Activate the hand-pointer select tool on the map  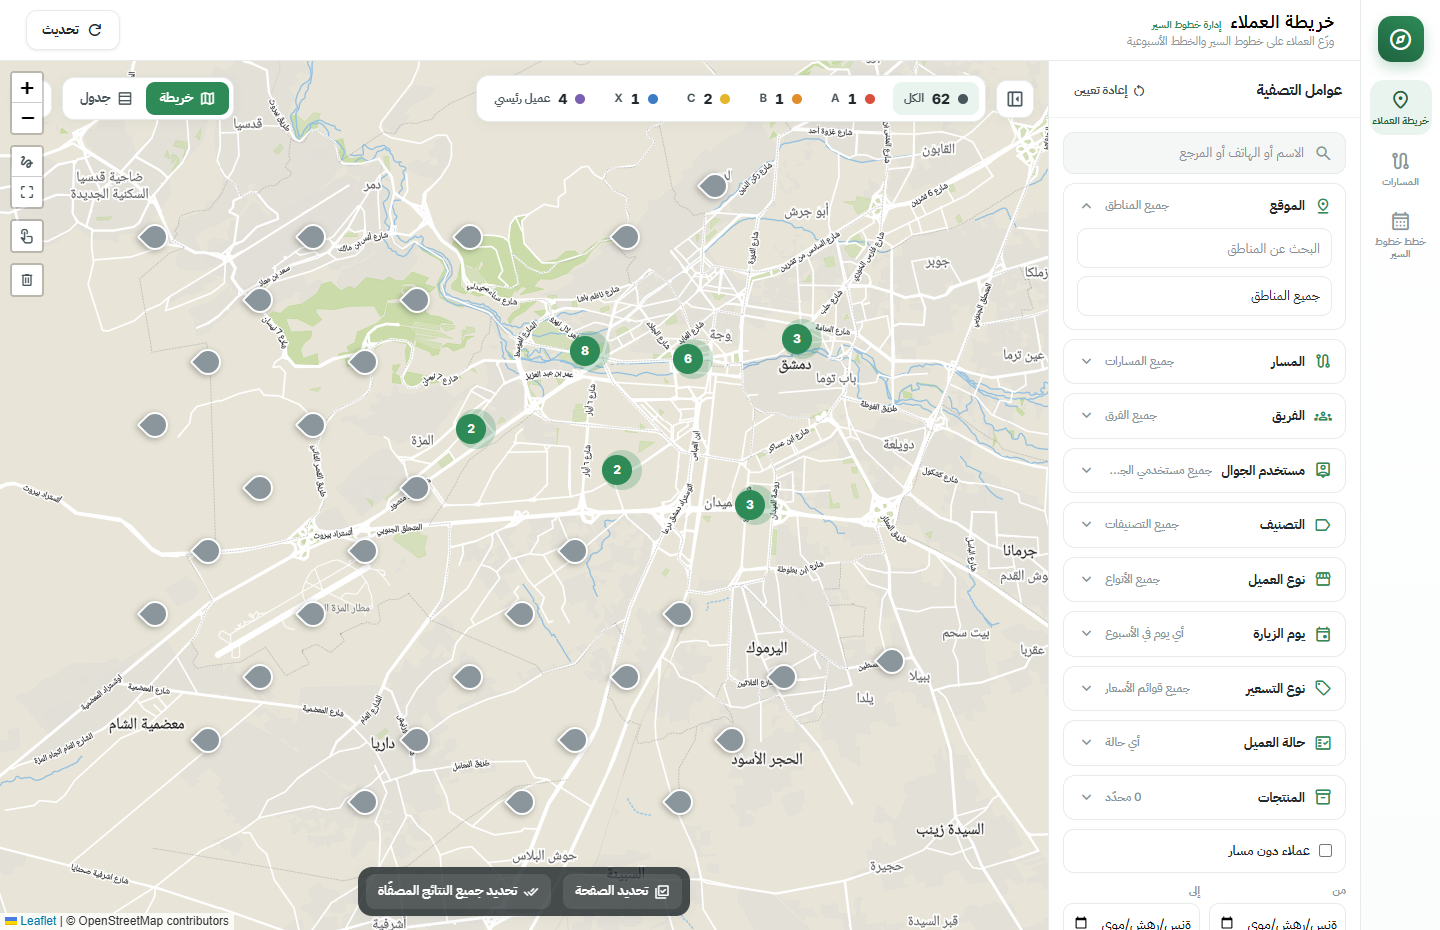27,236
